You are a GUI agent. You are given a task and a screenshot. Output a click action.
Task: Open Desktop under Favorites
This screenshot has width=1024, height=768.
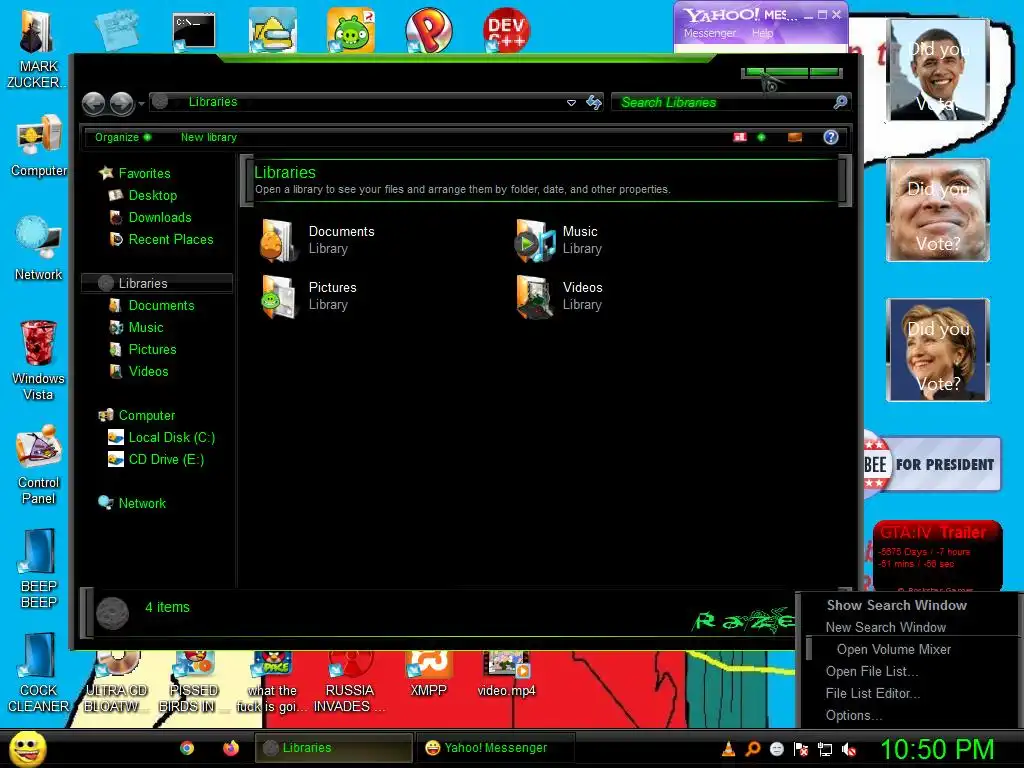pyautogui.click(x=153, y=195)
